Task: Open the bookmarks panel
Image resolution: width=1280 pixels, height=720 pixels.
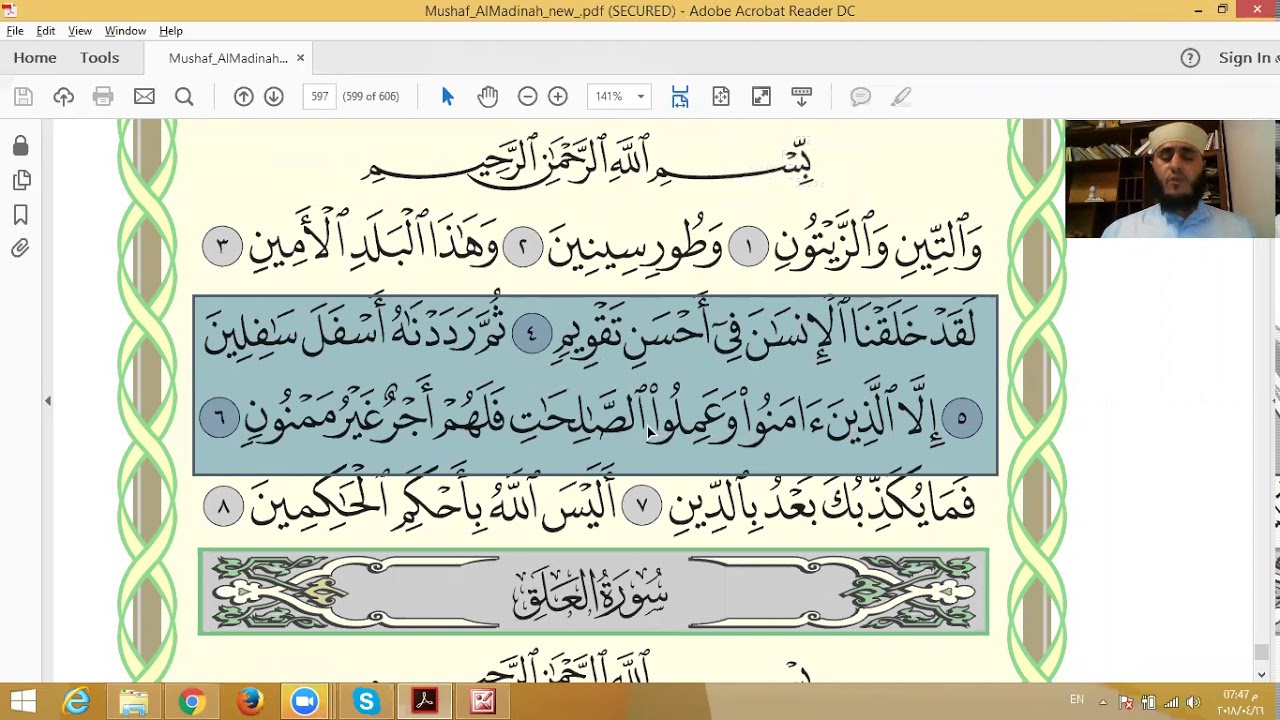Action: pyautogui.click(x=20, y=214)
